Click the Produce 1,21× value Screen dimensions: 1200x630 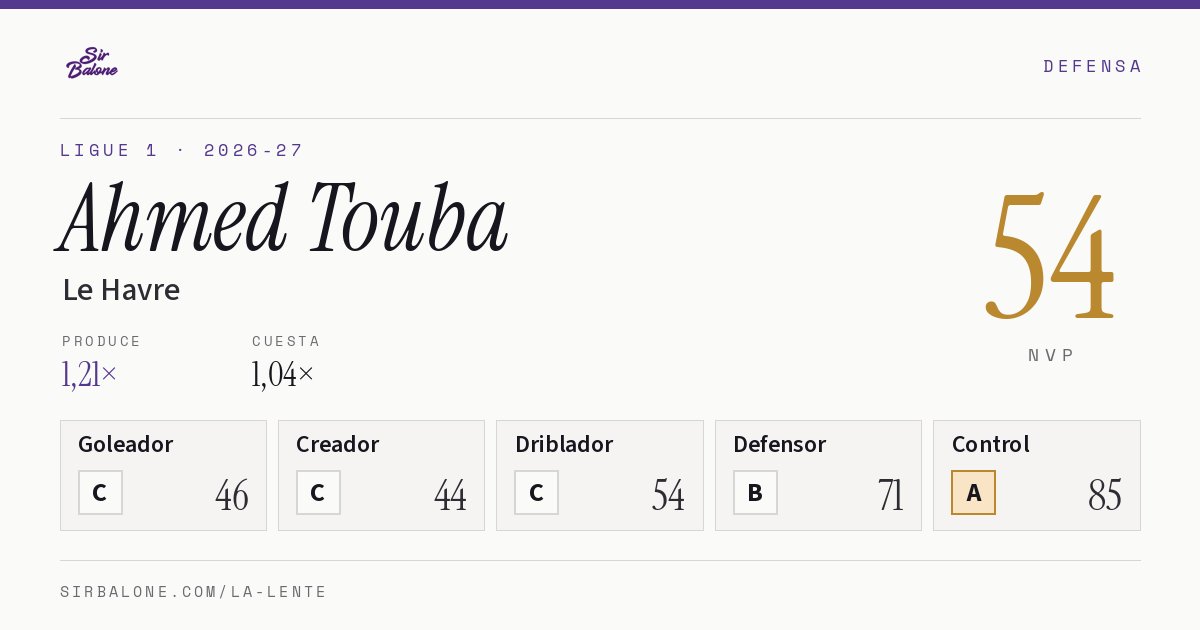(x=89, y=374)
